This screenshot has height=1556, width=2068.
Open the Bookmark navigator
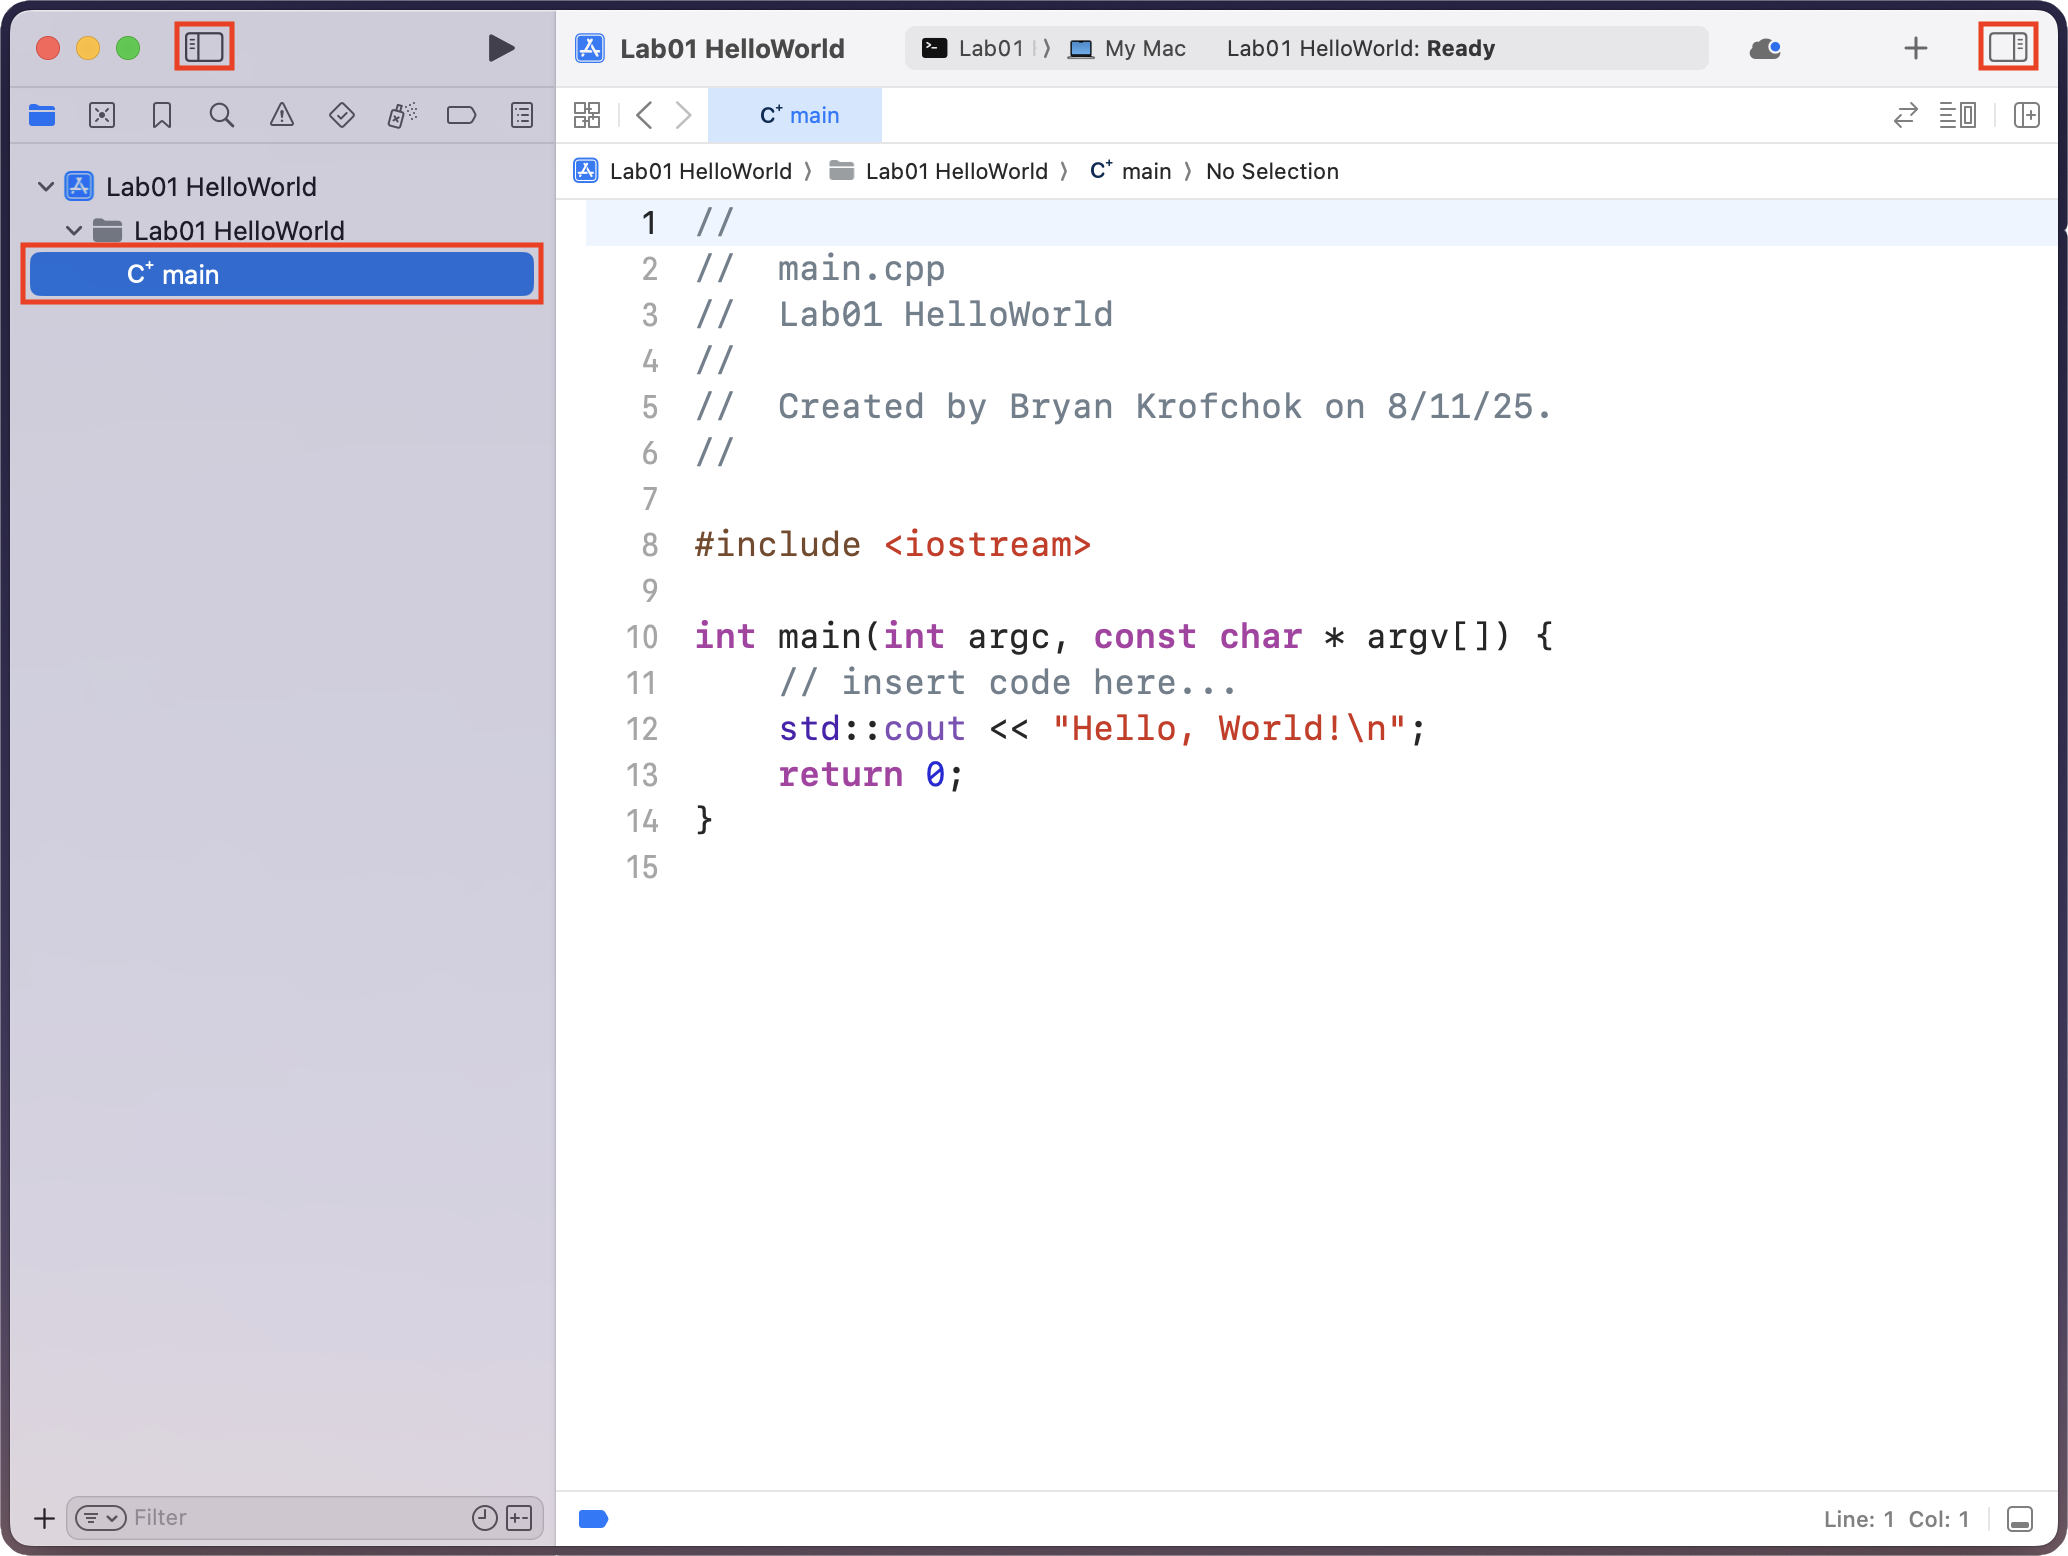[162, 116]
